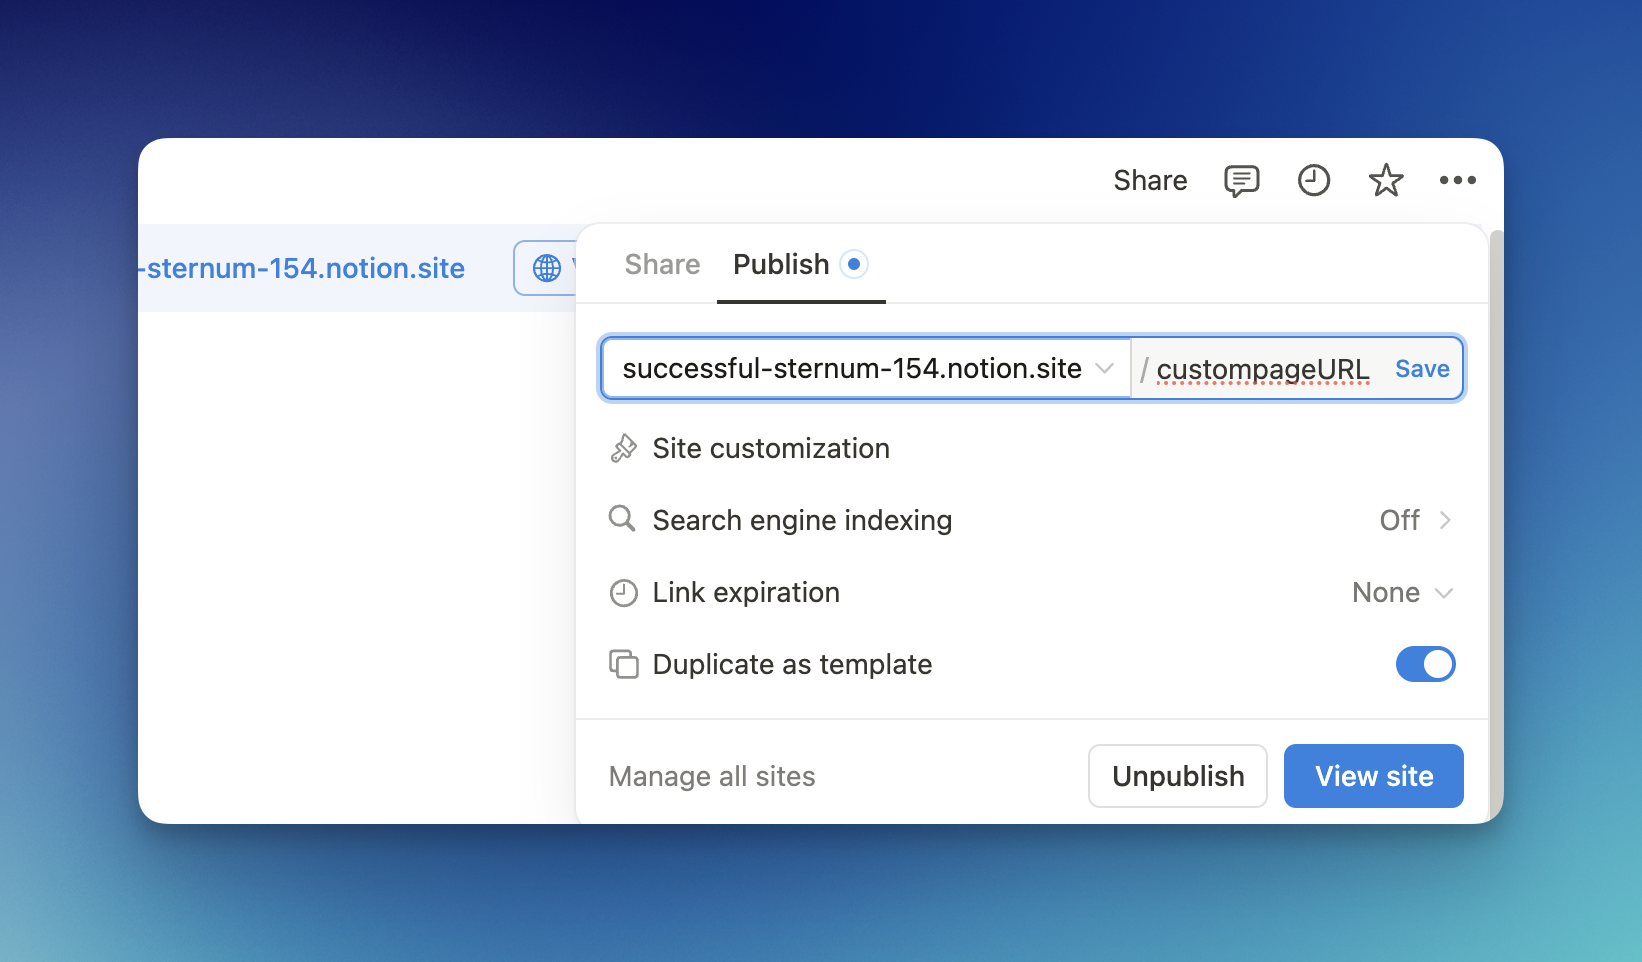1642x962 pixels.
Task: Click the Link expiration clock icon
Action: [x=623, y=593]
